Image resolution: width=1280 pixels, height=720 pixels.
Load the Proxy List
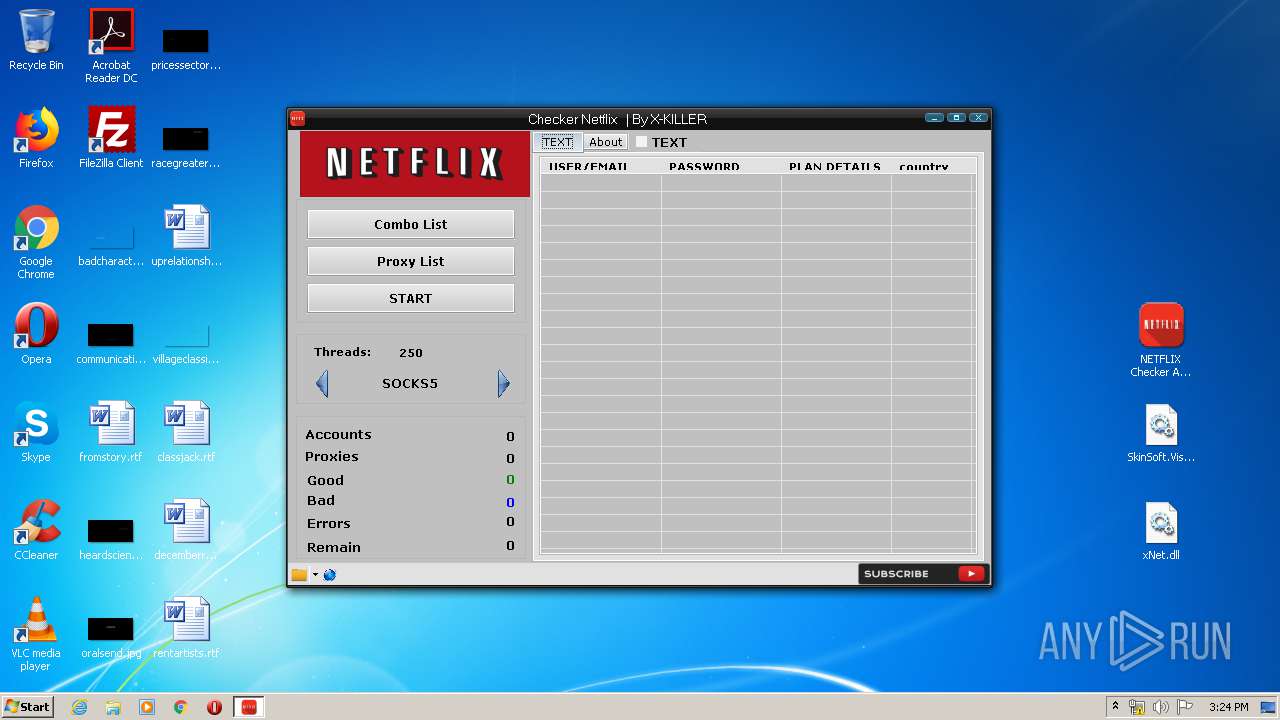(x=411, y=261)
